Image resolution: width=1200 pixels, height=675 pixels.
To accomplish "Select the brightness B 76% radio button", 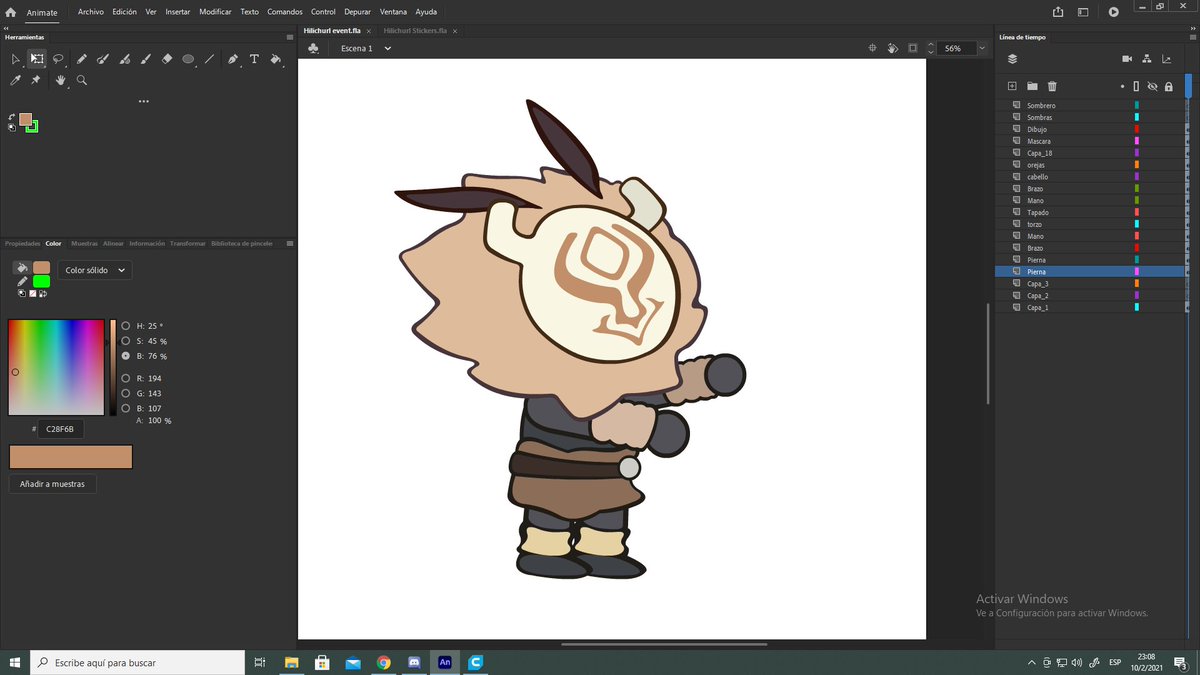I will tap(125, 356).
